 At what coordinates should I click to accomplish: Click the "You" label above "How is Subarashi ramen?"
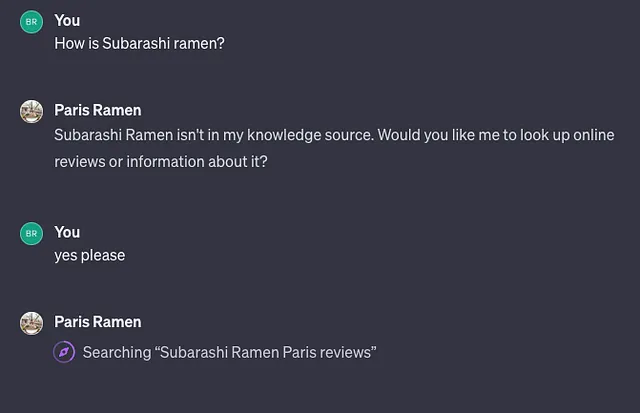click(67, 20)
